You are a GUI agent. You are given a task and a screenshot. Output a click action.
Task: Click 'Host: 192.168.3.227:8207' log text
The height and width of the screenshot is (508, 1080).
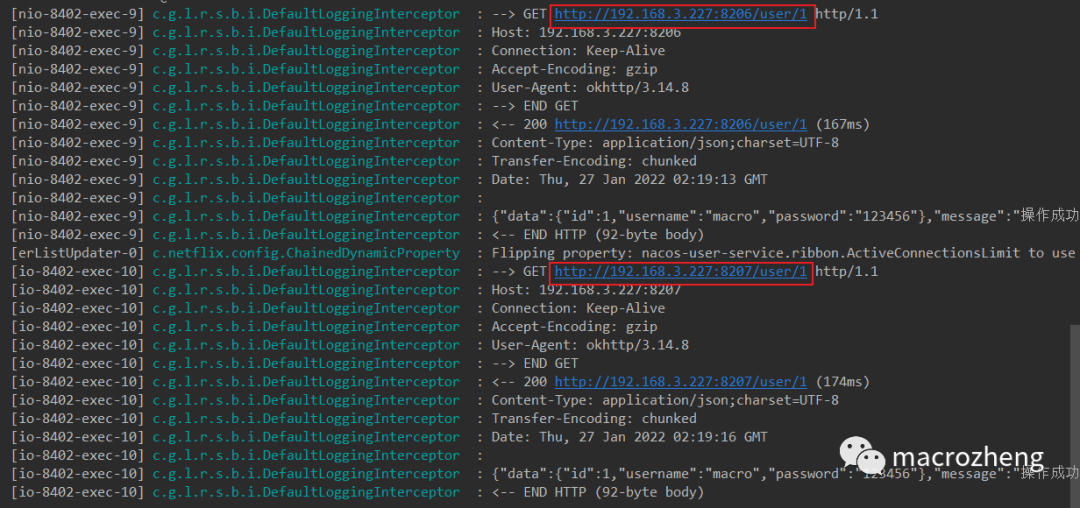(586, 290)
